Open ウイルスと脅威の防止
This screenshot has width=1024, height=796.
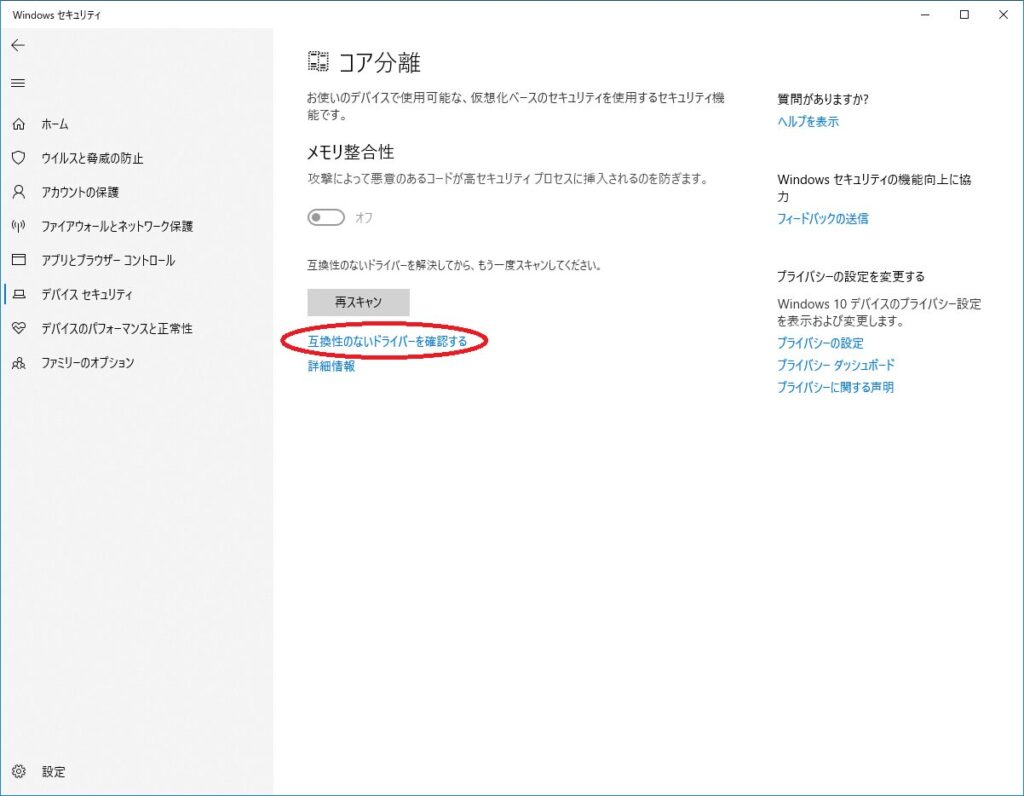(x=92, y=158)
